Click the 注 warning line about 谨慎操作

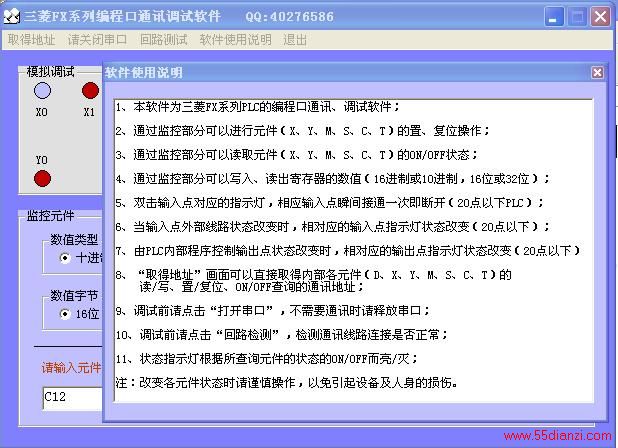(x=287, y=383)
